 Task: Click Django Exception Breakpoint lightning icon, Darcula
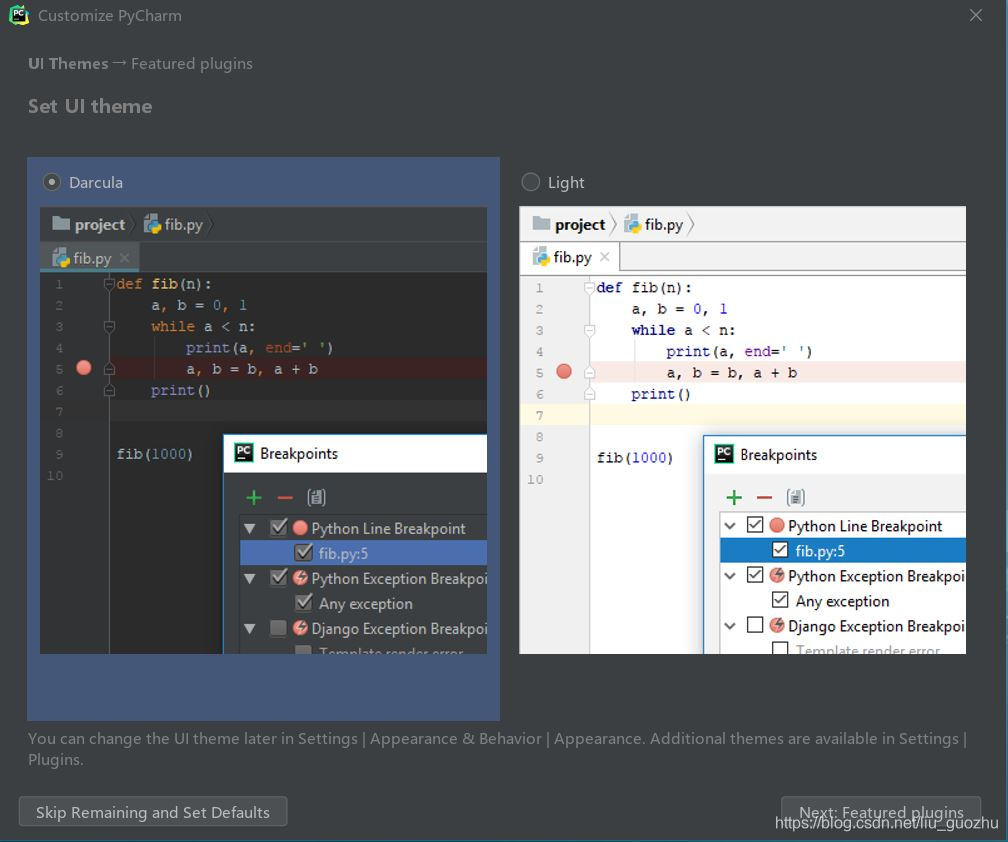300,627
